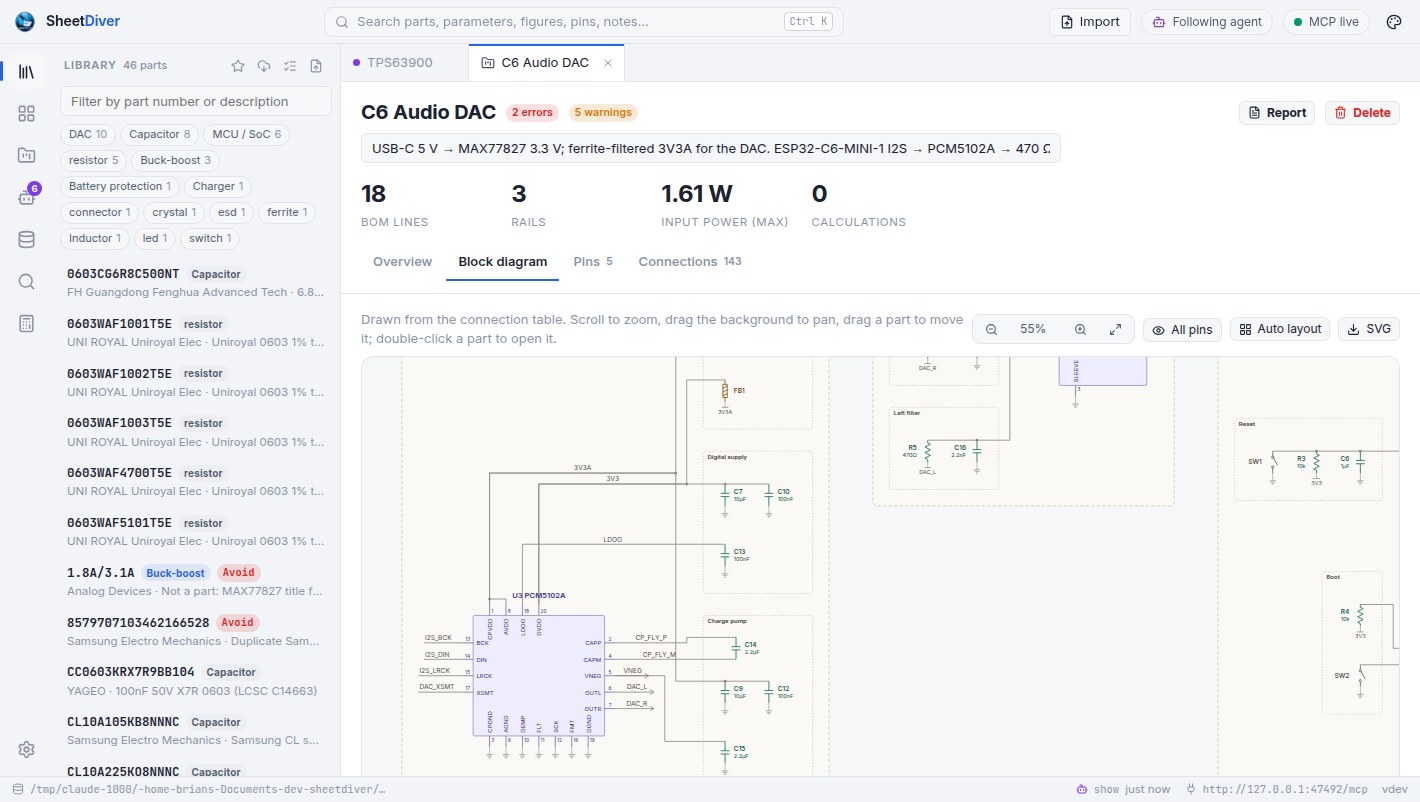Open the grid dashboard sidebar icon
This screenshot has width=1420, height=802.
[x=27, y=113]
